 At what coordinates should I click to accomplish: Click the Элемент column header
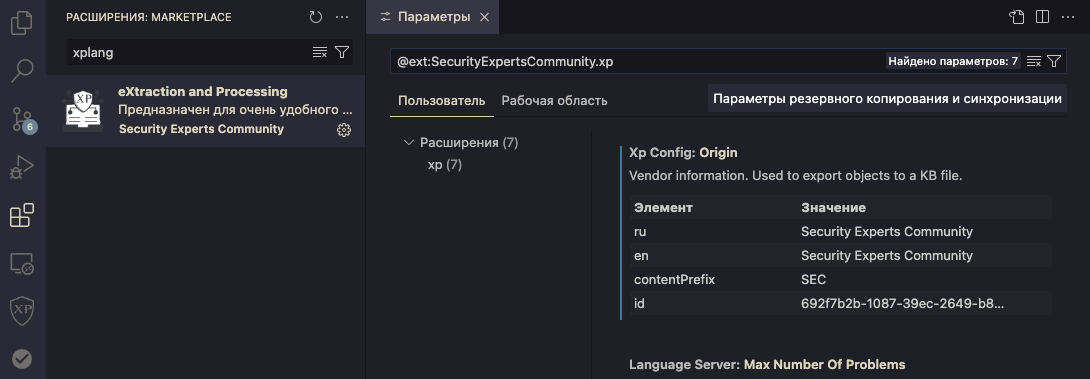[x=662, y=207]
